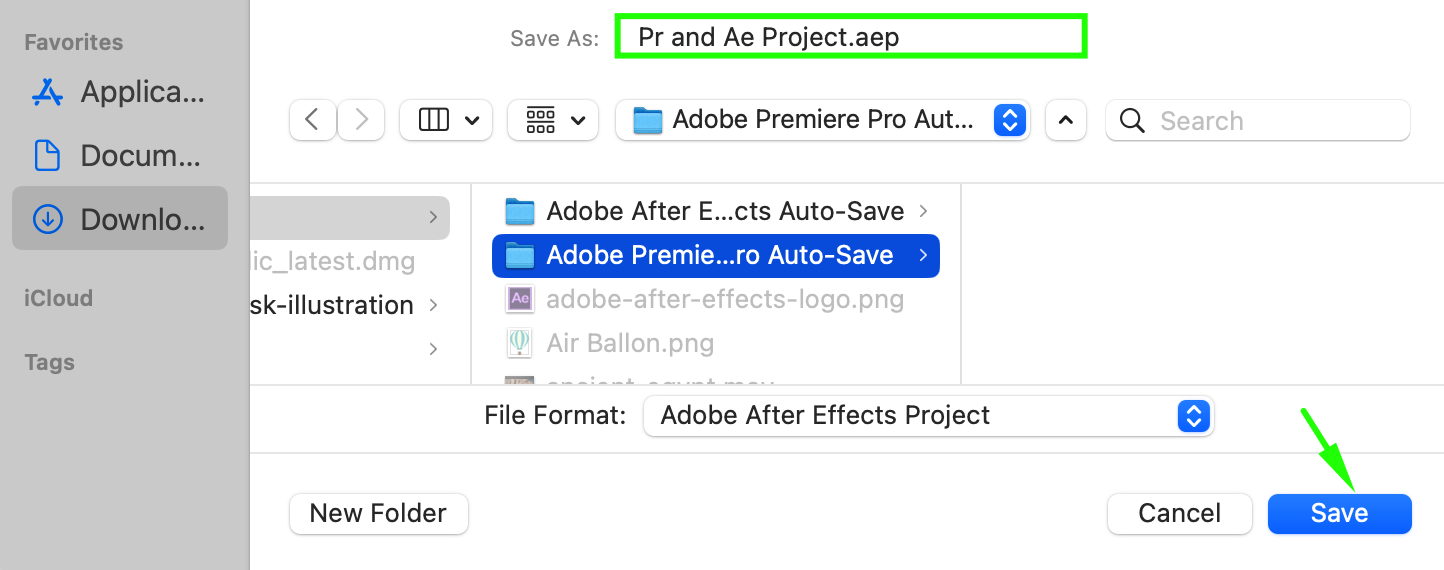Expand the Adobe After Effects Auto-Save folder chevron

(922, 211)
